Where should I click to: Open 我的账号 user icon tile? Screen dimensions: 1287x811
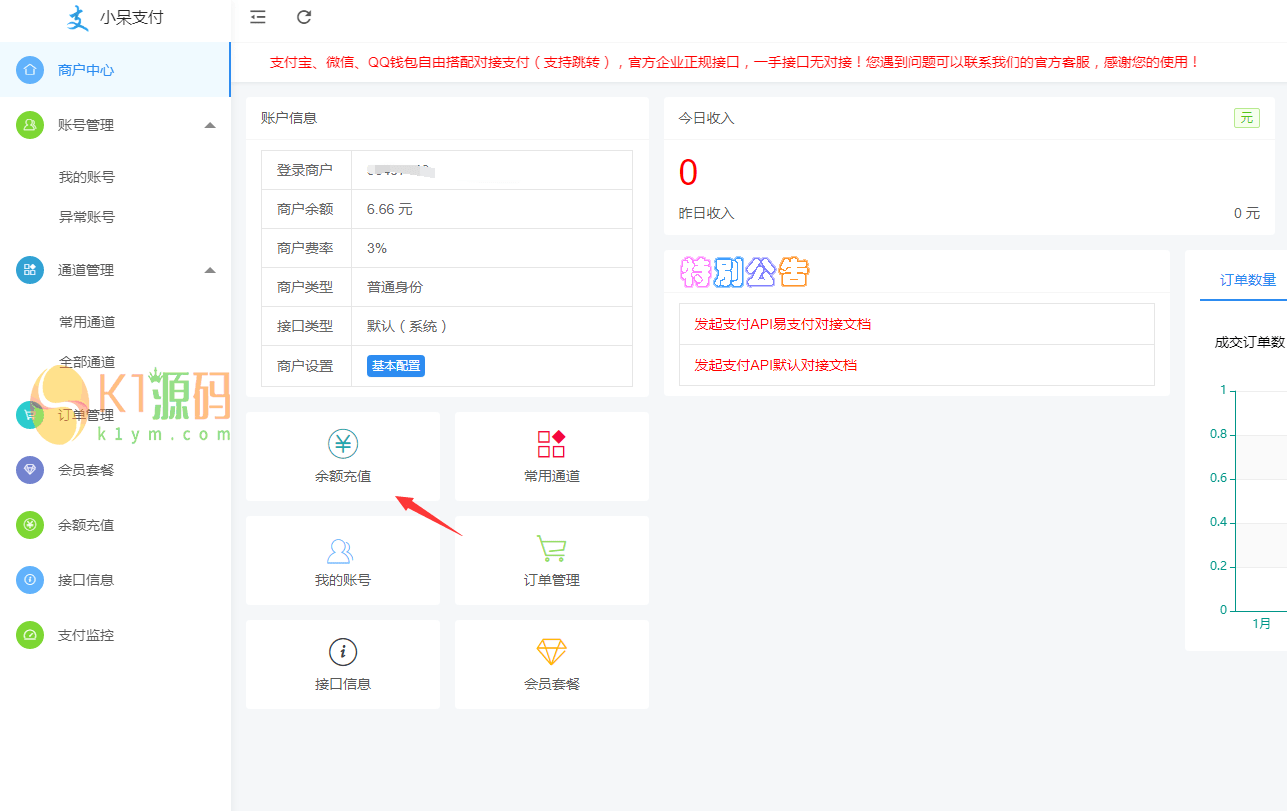pyautogui.click(x=342, y=550)
